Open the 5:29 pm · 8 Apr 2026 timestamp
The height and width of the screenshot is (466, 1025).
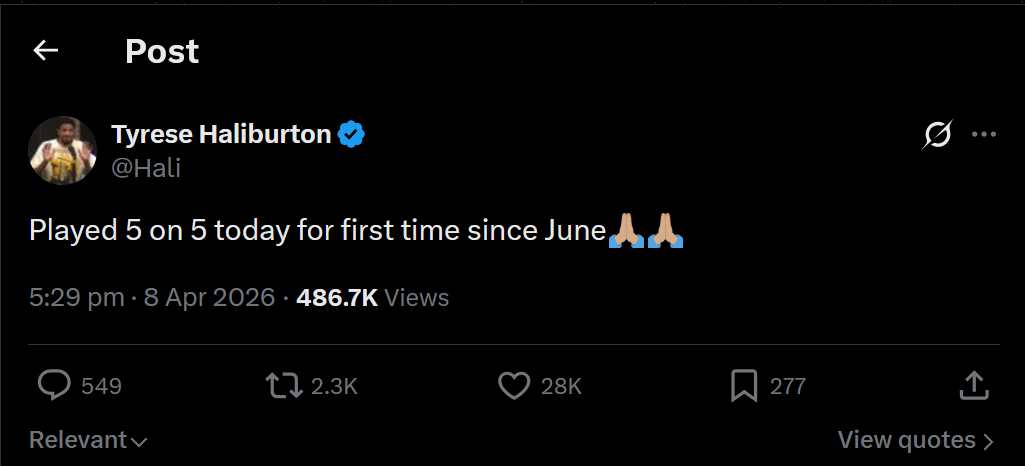point(152,298)
